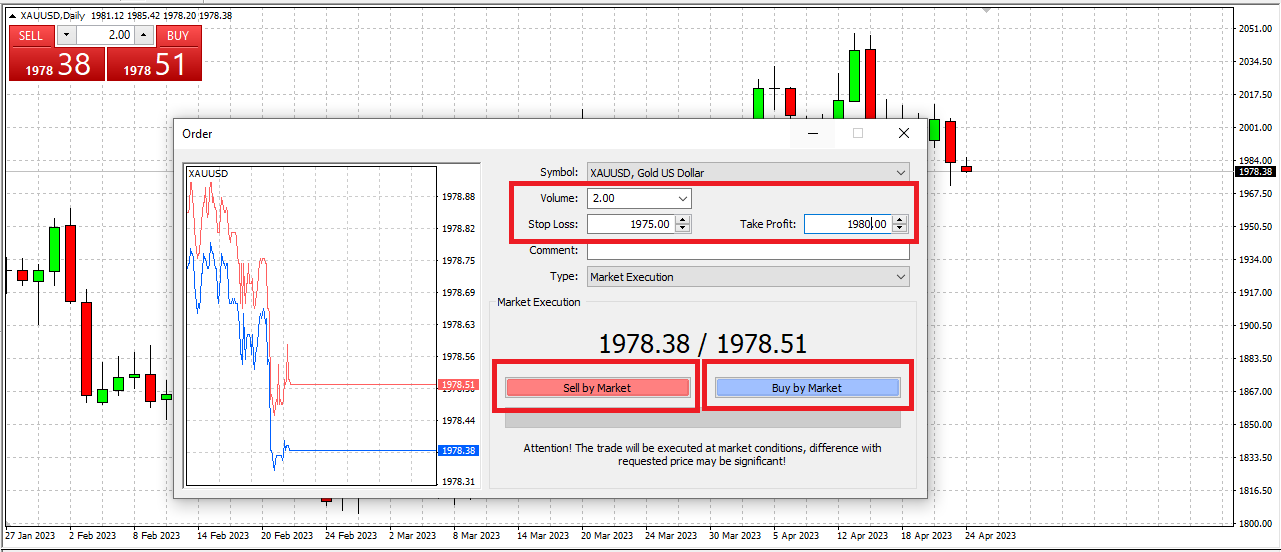This screenshot has width=1281, height=552.
Task: Click the Stop Loss input field
Action: [630, 224]
